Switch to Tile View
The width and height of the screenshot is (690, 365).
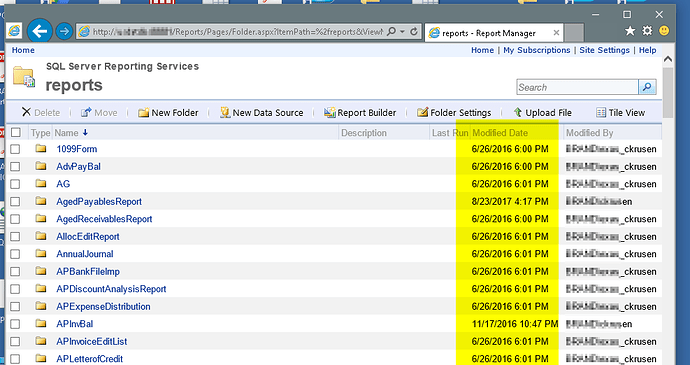(620, 113)
